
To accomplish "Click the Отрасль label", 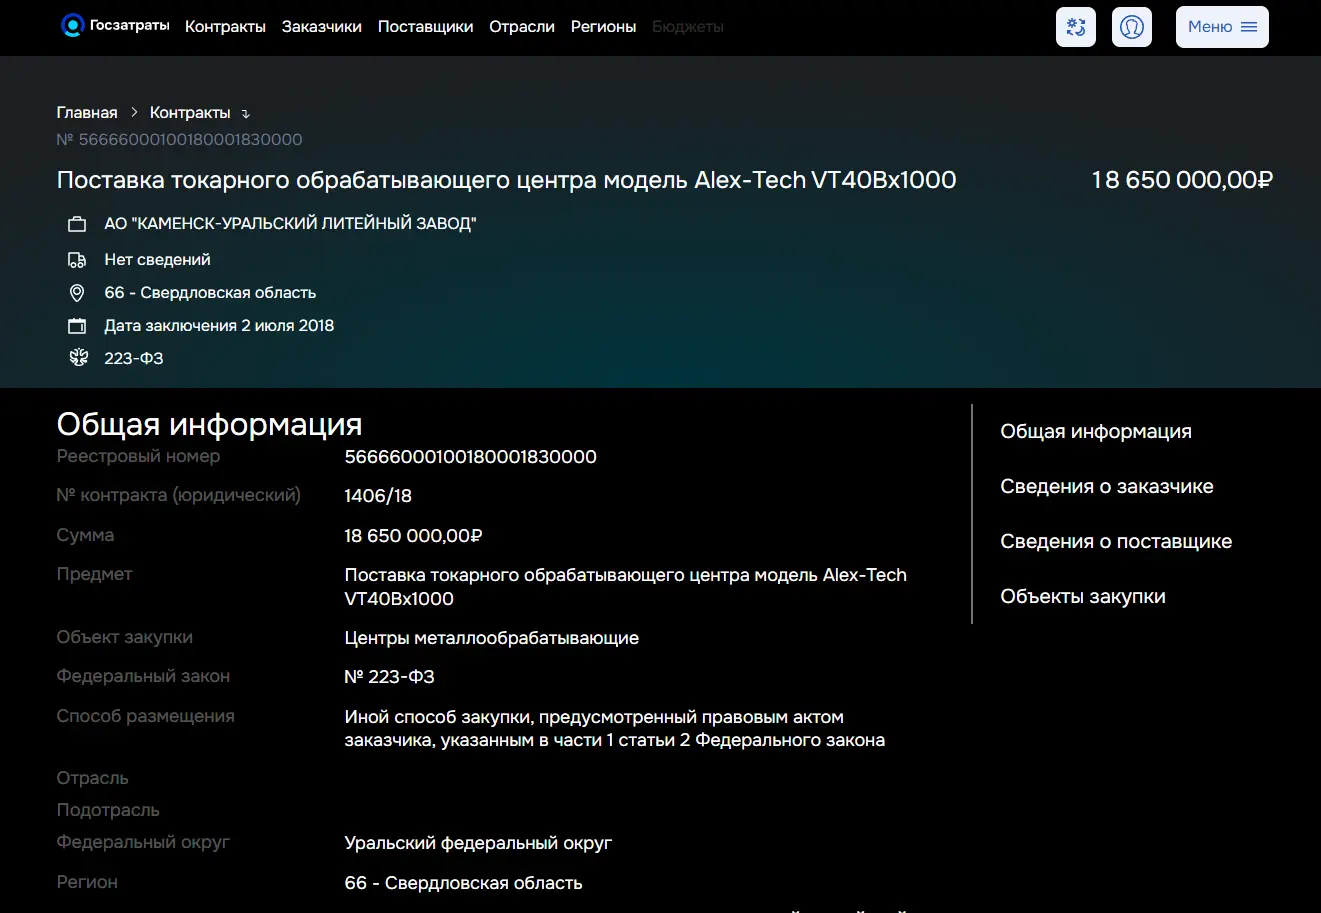I will [x=93, y=779].
